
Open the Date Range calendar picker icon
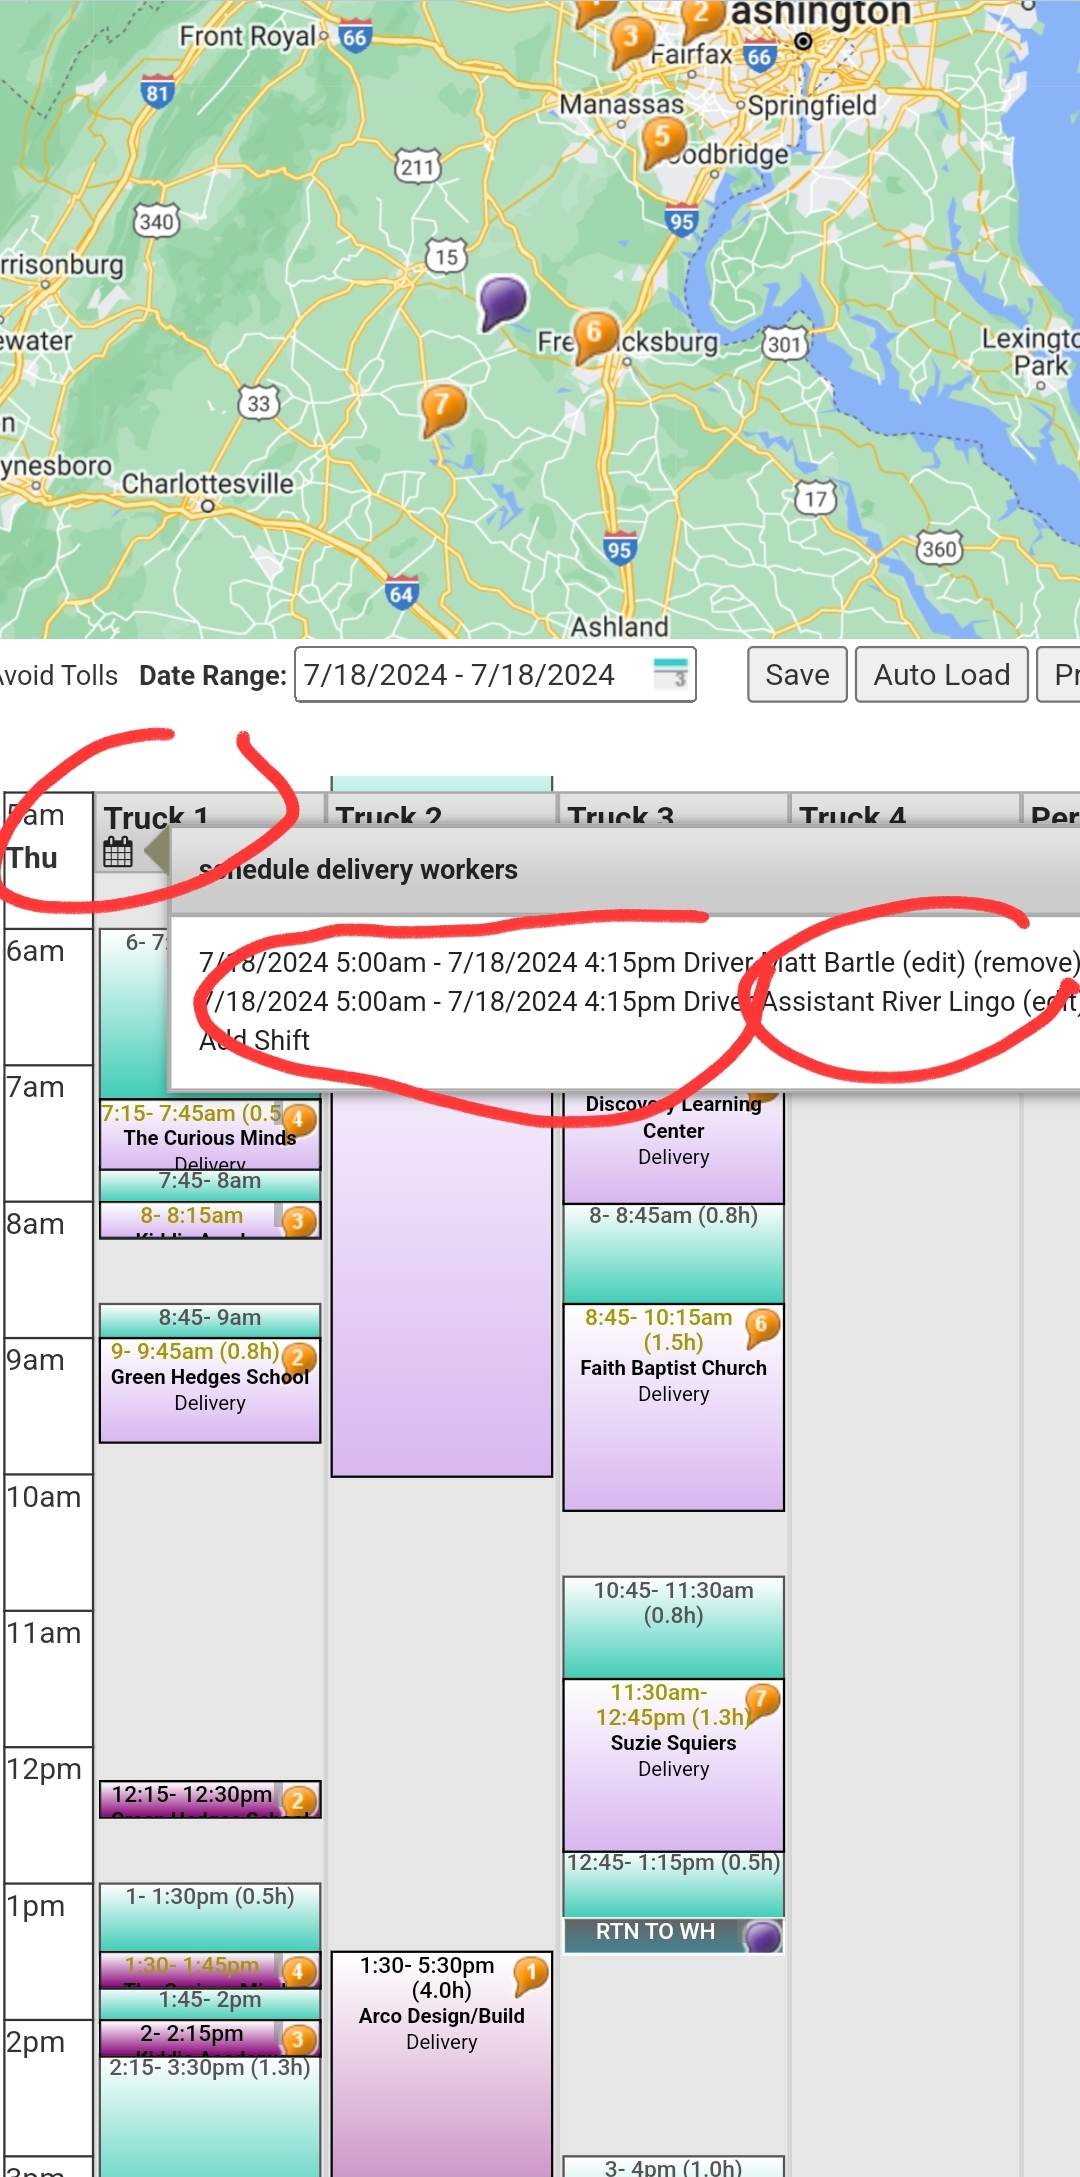[x=670, y=674]
